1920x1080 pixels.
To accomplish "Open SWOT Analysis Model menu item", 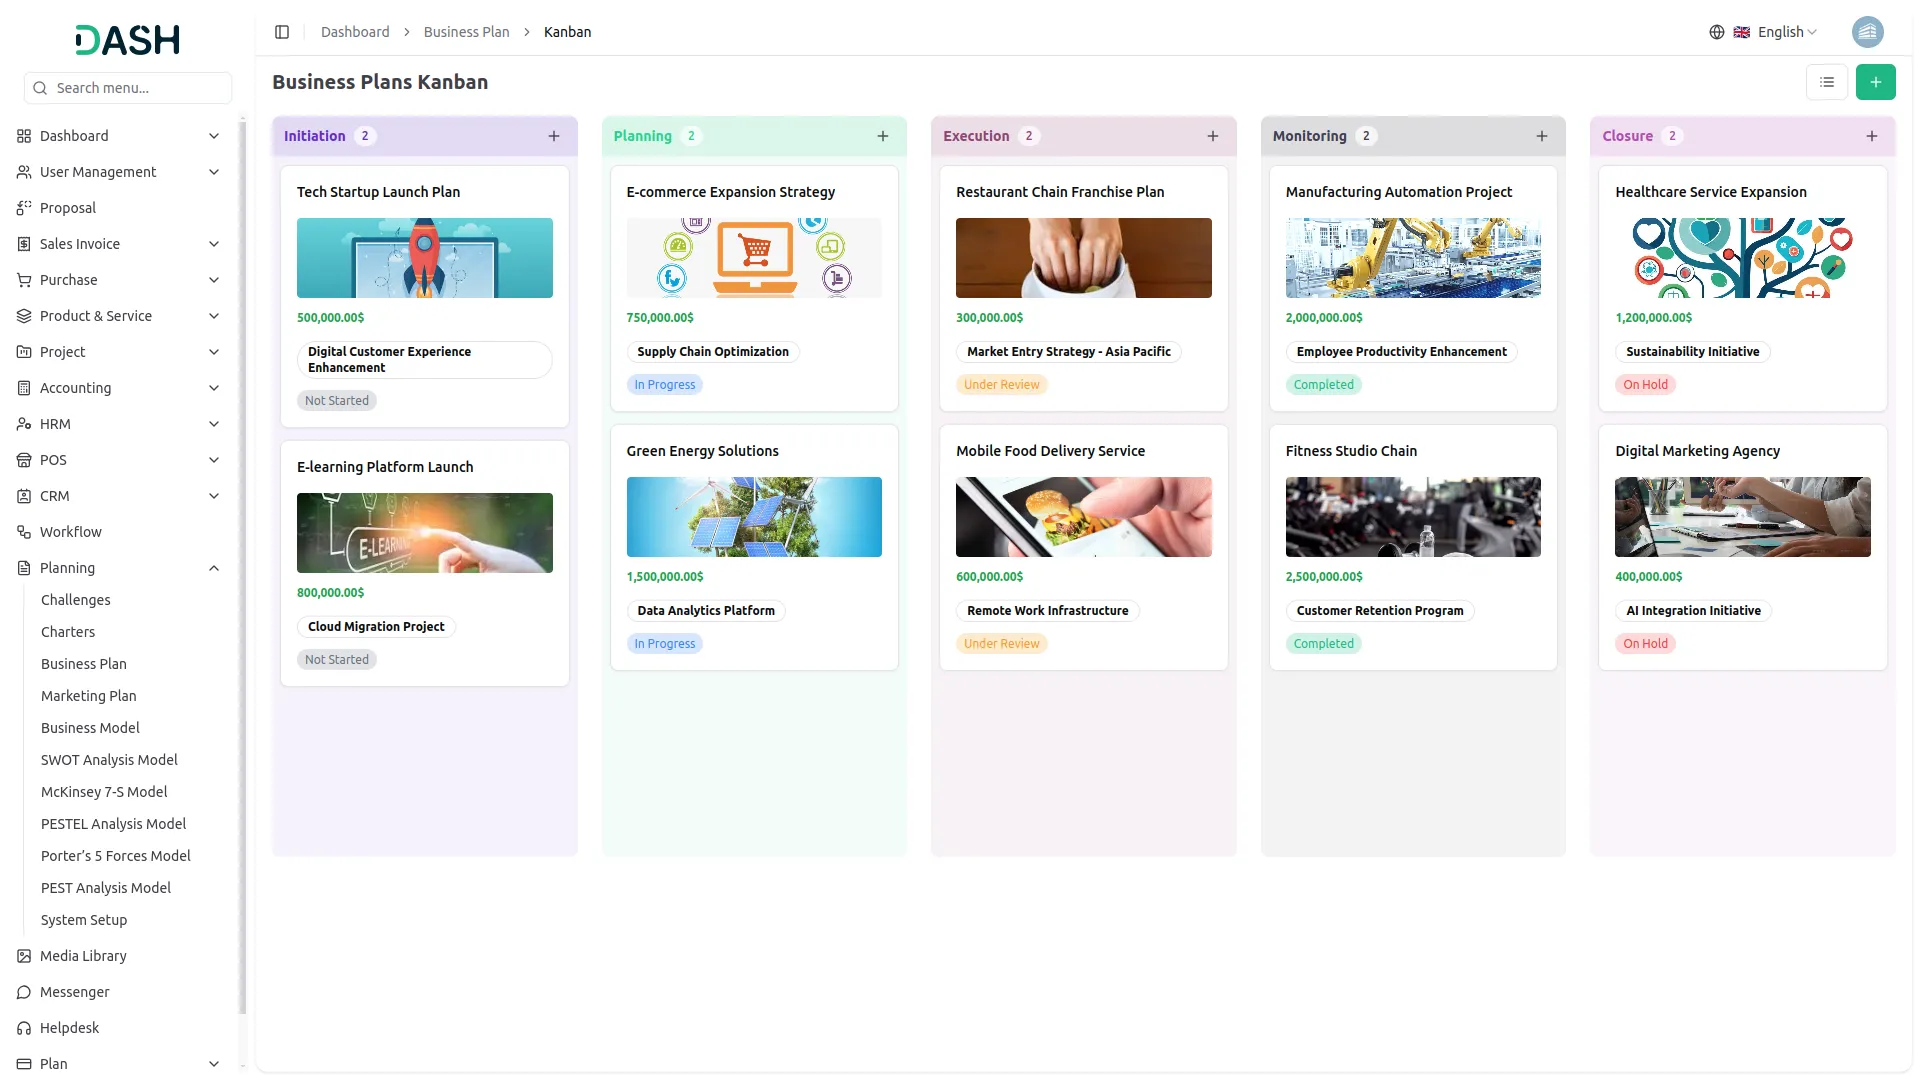I will tap(109, 760).
